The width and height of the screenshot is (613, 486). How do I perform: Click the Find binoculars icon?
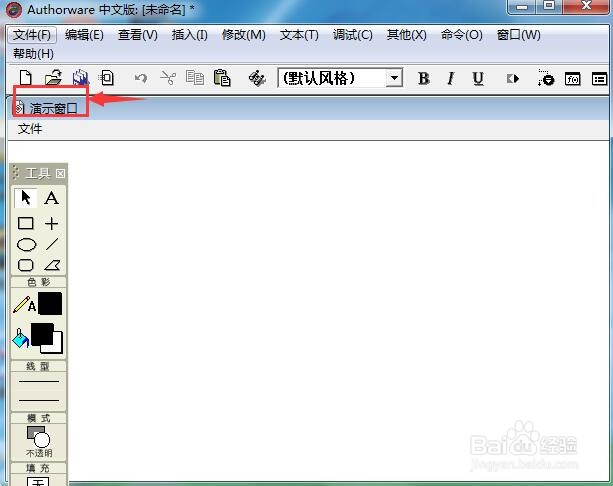coord(257,78)
